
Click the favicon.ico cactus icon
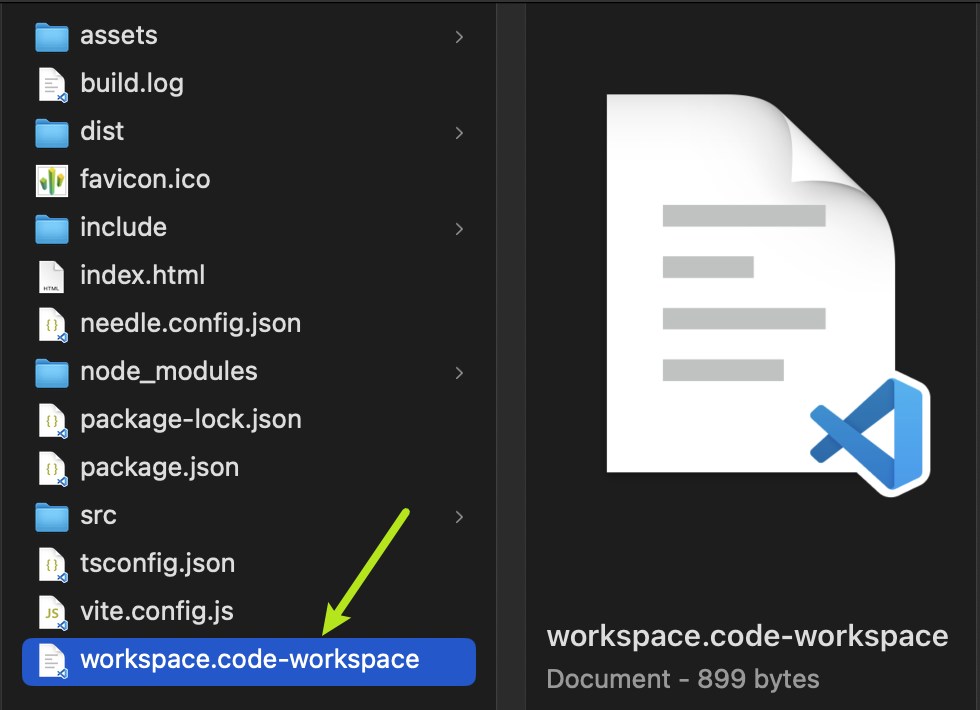pyautogui.click(x=52, y=181)
